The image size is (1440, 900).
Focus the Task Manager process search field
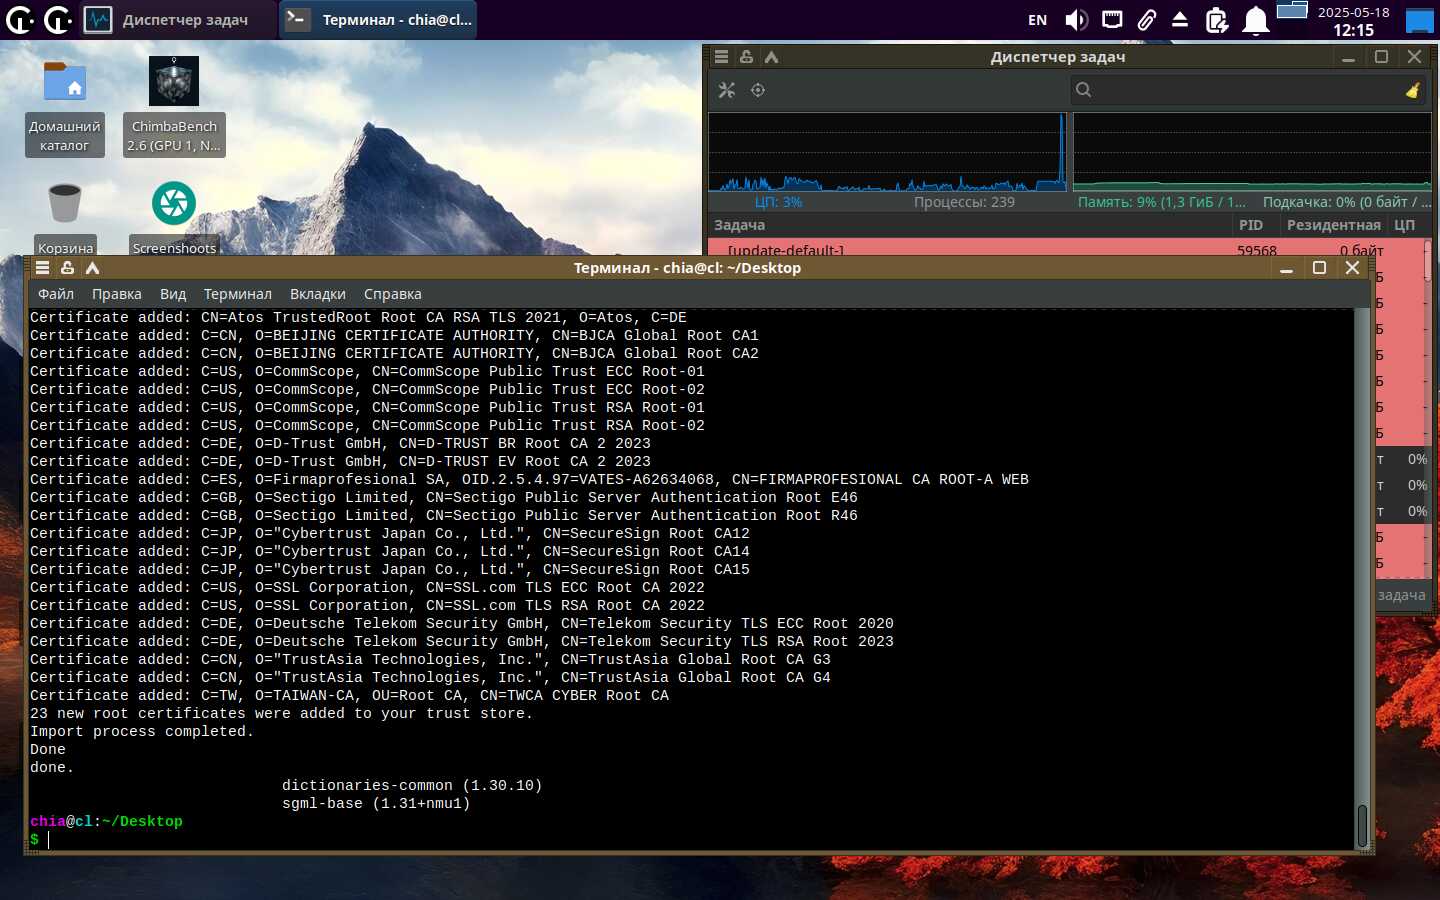(1250, 90)
